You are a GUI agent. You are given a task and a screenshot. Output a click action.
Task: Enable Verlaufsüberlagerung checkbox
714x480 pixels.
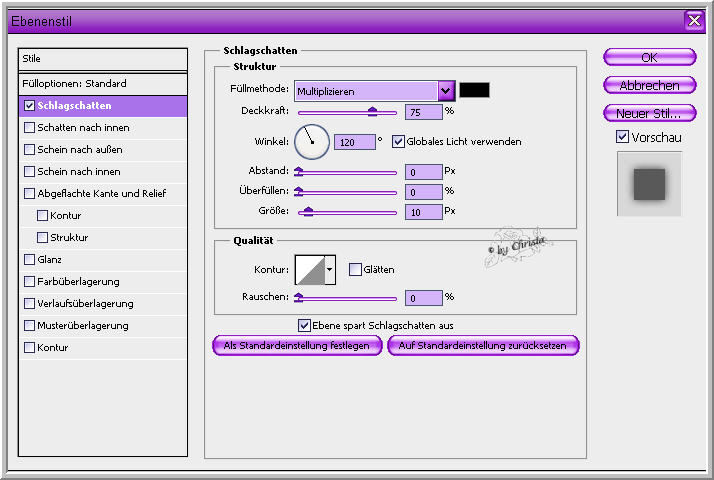coord(30,303)
